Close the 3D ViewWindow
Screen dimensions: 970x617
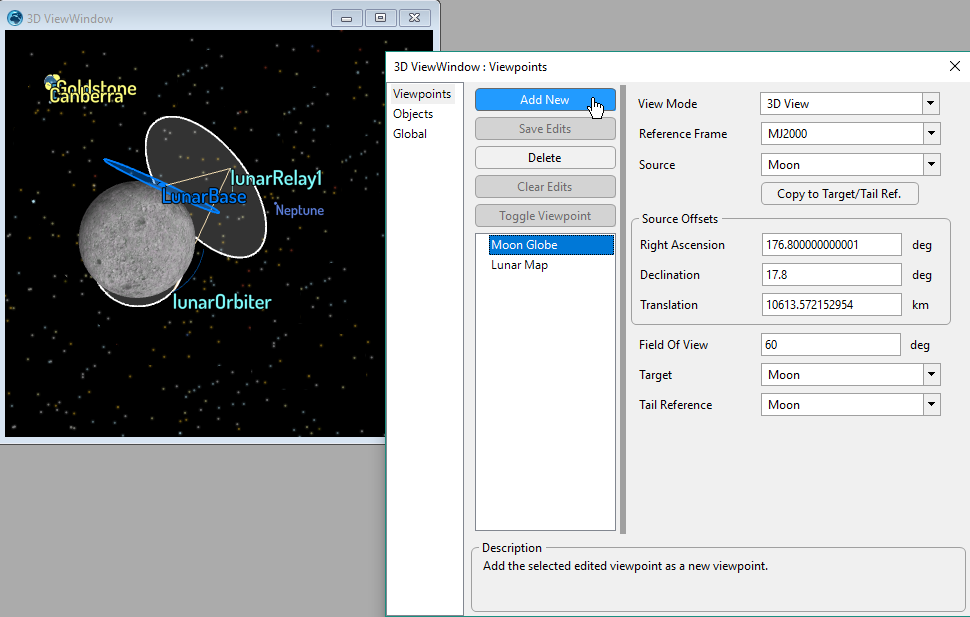(414, 18)
